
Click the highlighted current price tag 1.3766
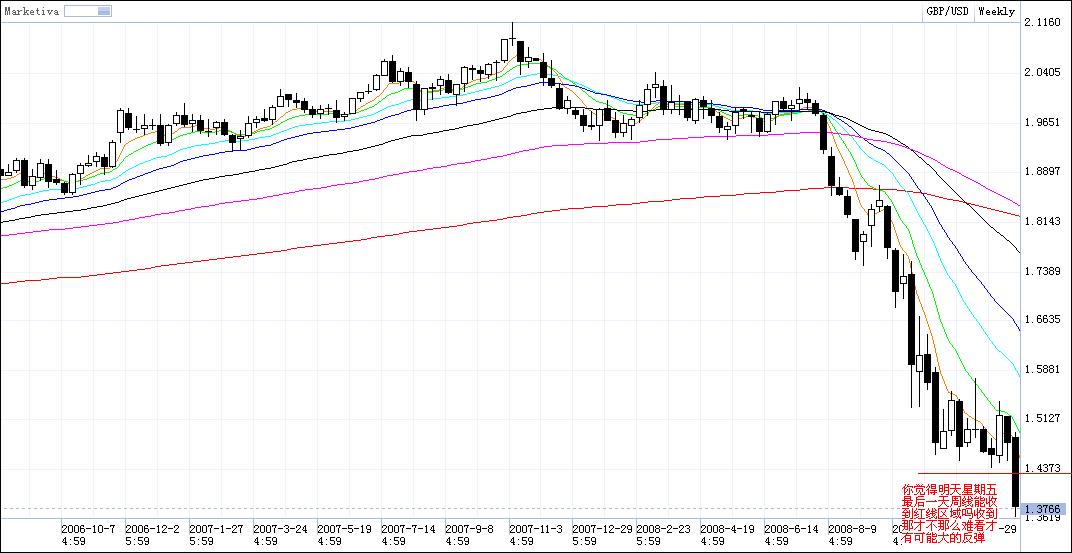1042,509
